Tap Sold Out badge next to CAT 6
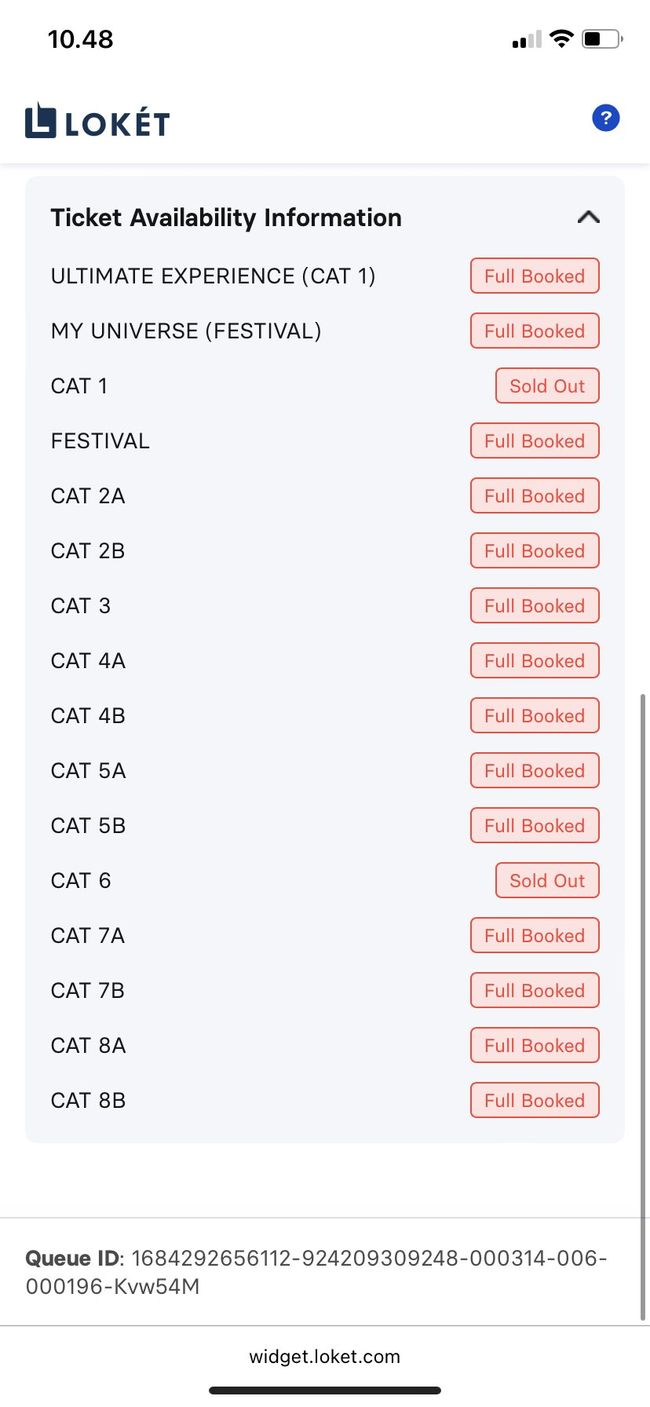This screenshot has height=1407, width=650. [x=547, y=881]
